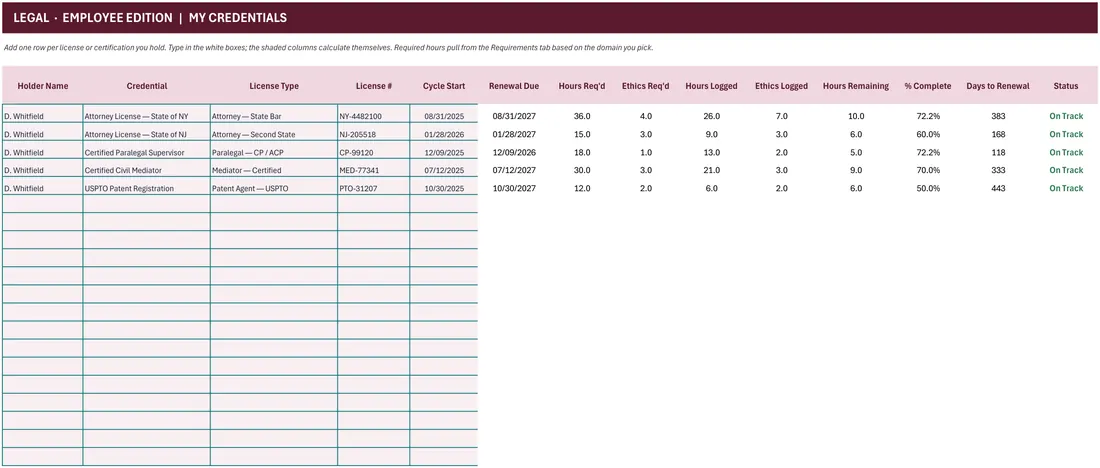Click the 7.0 ethics logged value
Screen dimensions: 1100x468
click(x=782, y=116)
